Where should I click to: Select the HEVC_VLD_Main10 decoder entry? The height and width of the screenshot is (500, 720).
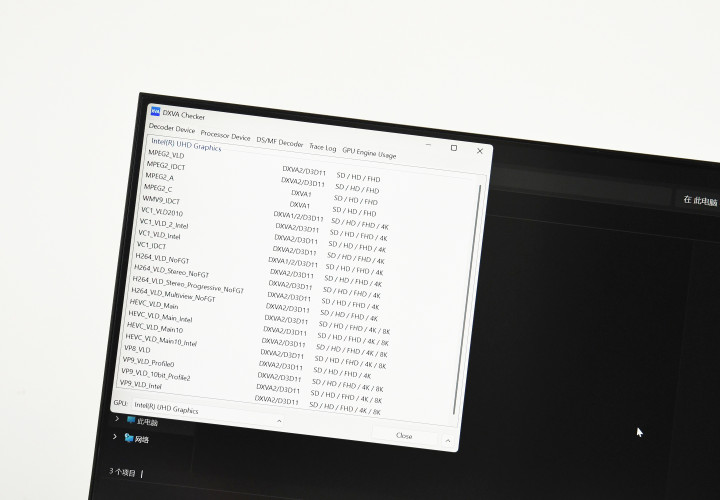pos(155,328)
